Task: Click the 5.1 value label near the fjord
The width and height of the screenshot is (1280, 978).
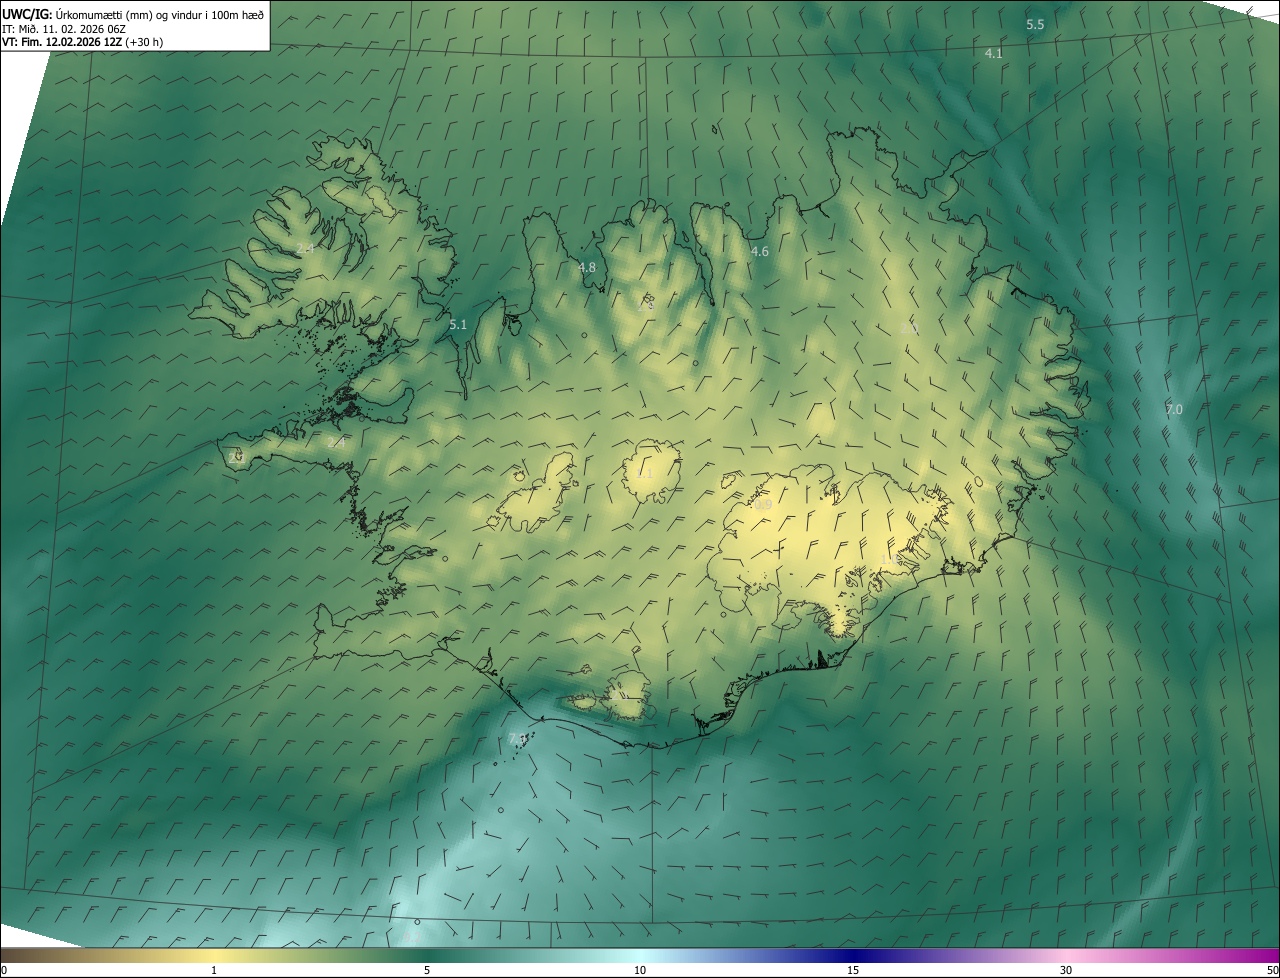Action: tap(458, 325)
